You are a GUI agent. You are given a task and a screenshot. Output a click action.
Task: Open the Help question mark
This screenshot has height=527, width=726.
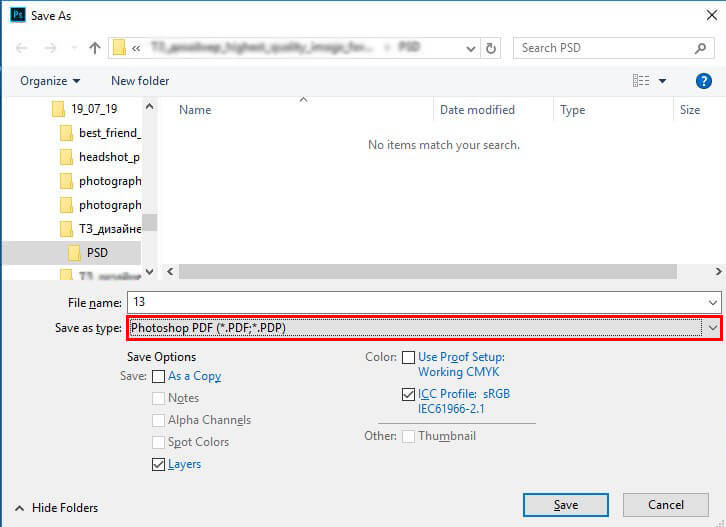coord(703,81)
